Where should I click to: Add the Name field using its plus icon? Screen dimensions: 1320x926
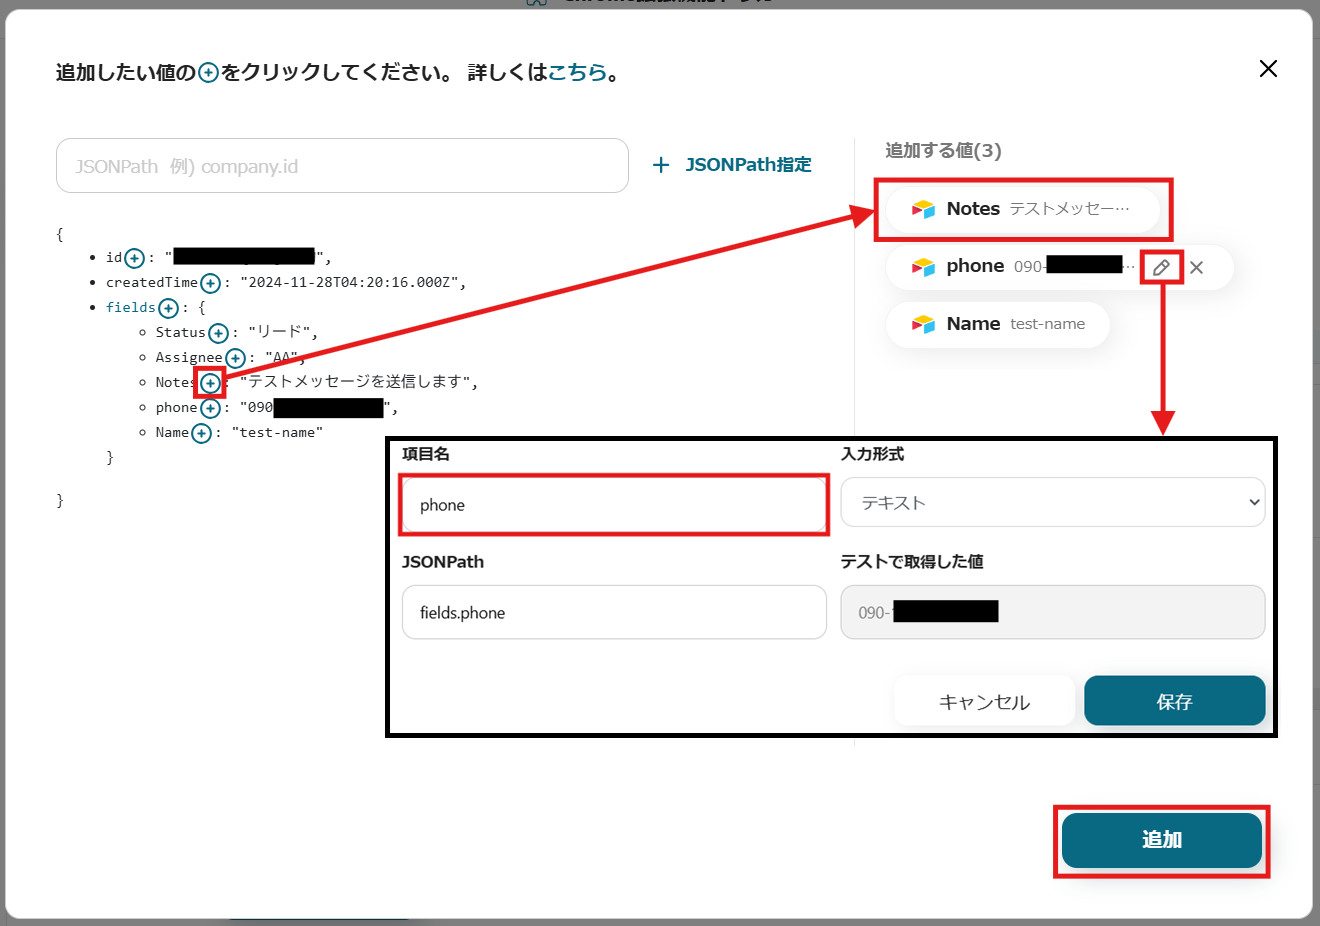[201, 433]
